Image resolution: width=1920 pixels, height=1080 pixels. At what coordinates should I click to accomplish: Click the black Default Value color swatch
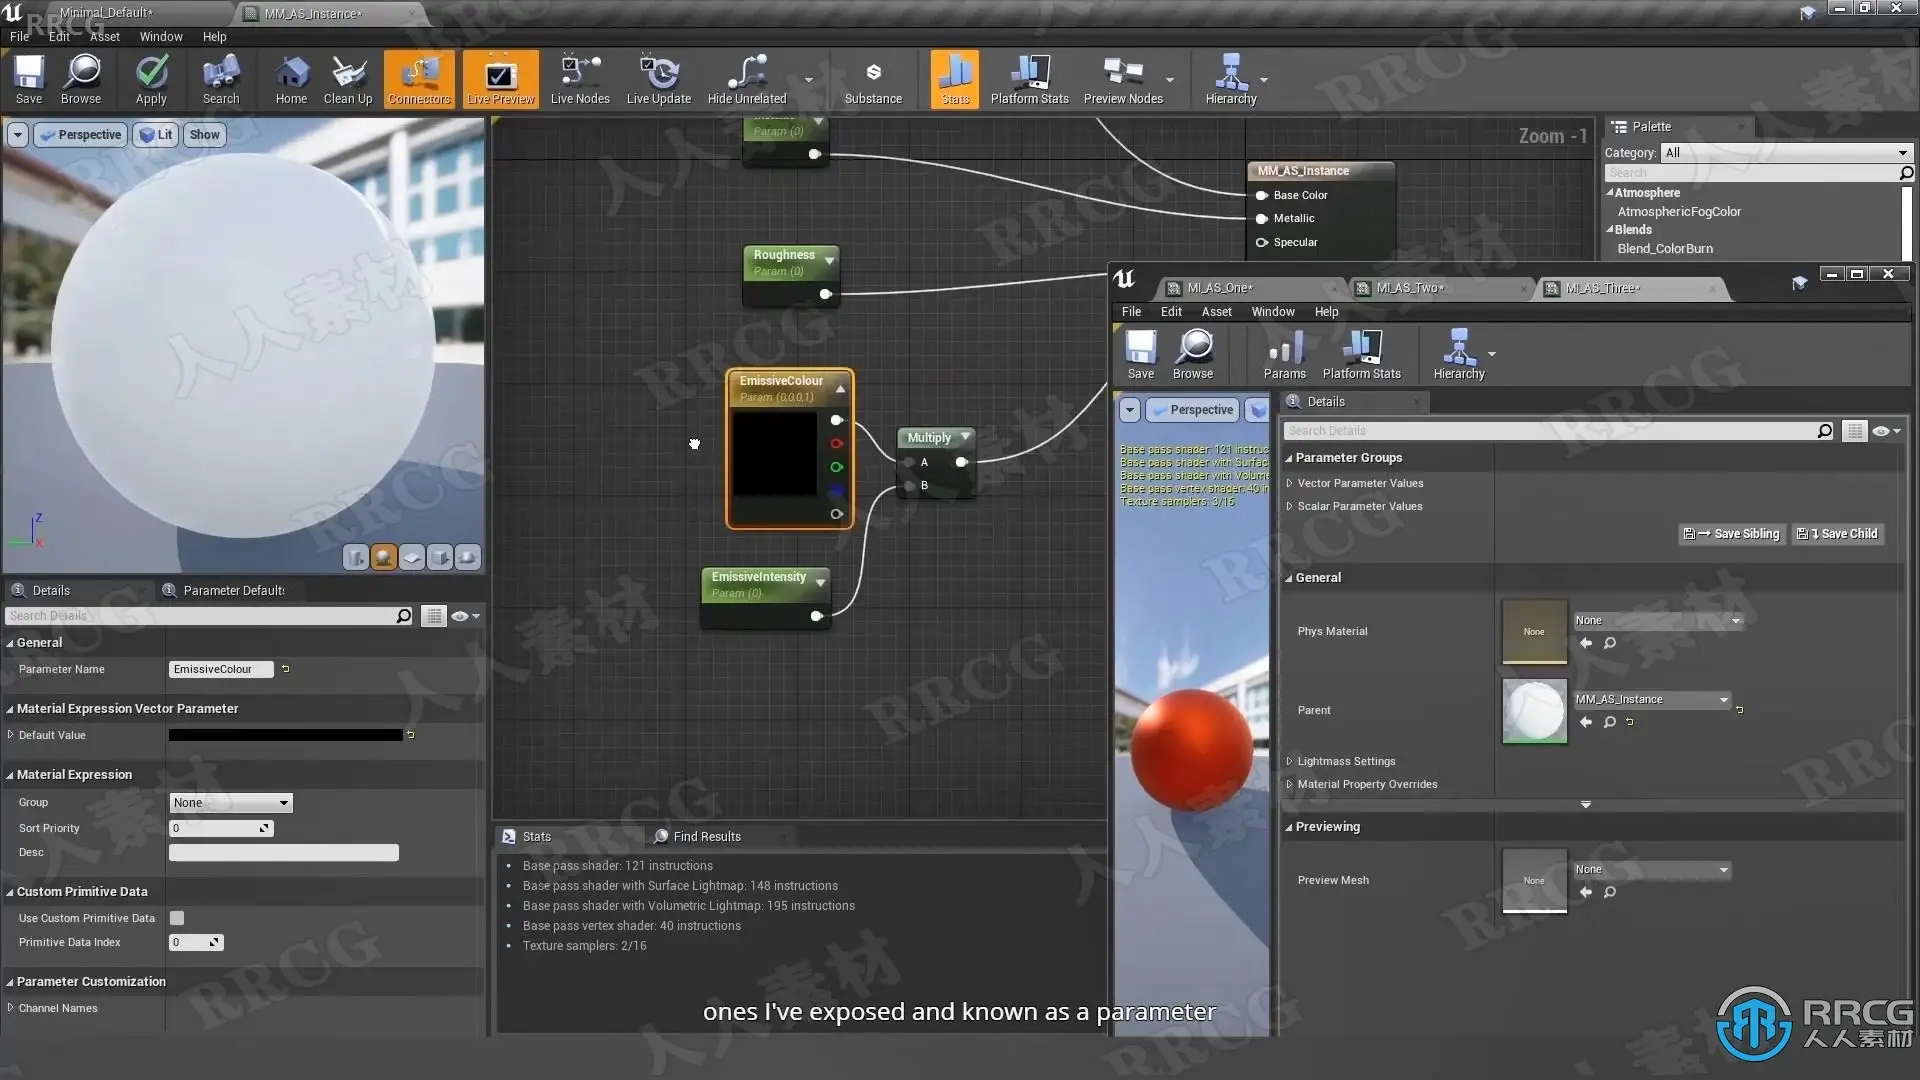[285, 735]
